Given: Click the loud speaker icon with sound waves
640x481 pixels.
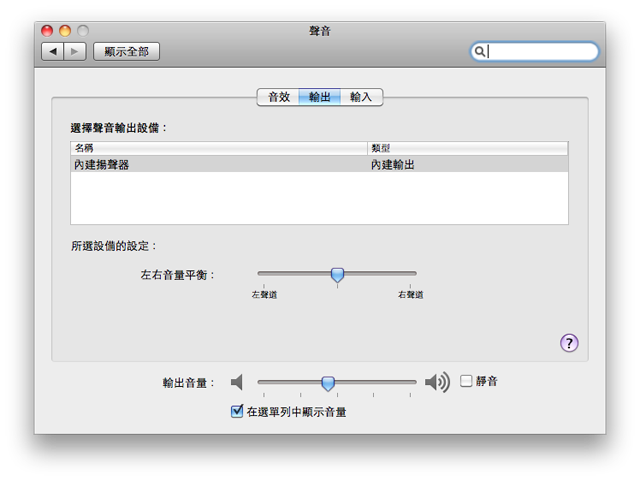Looking at the screenshot, I should click(x=437, y=383).
